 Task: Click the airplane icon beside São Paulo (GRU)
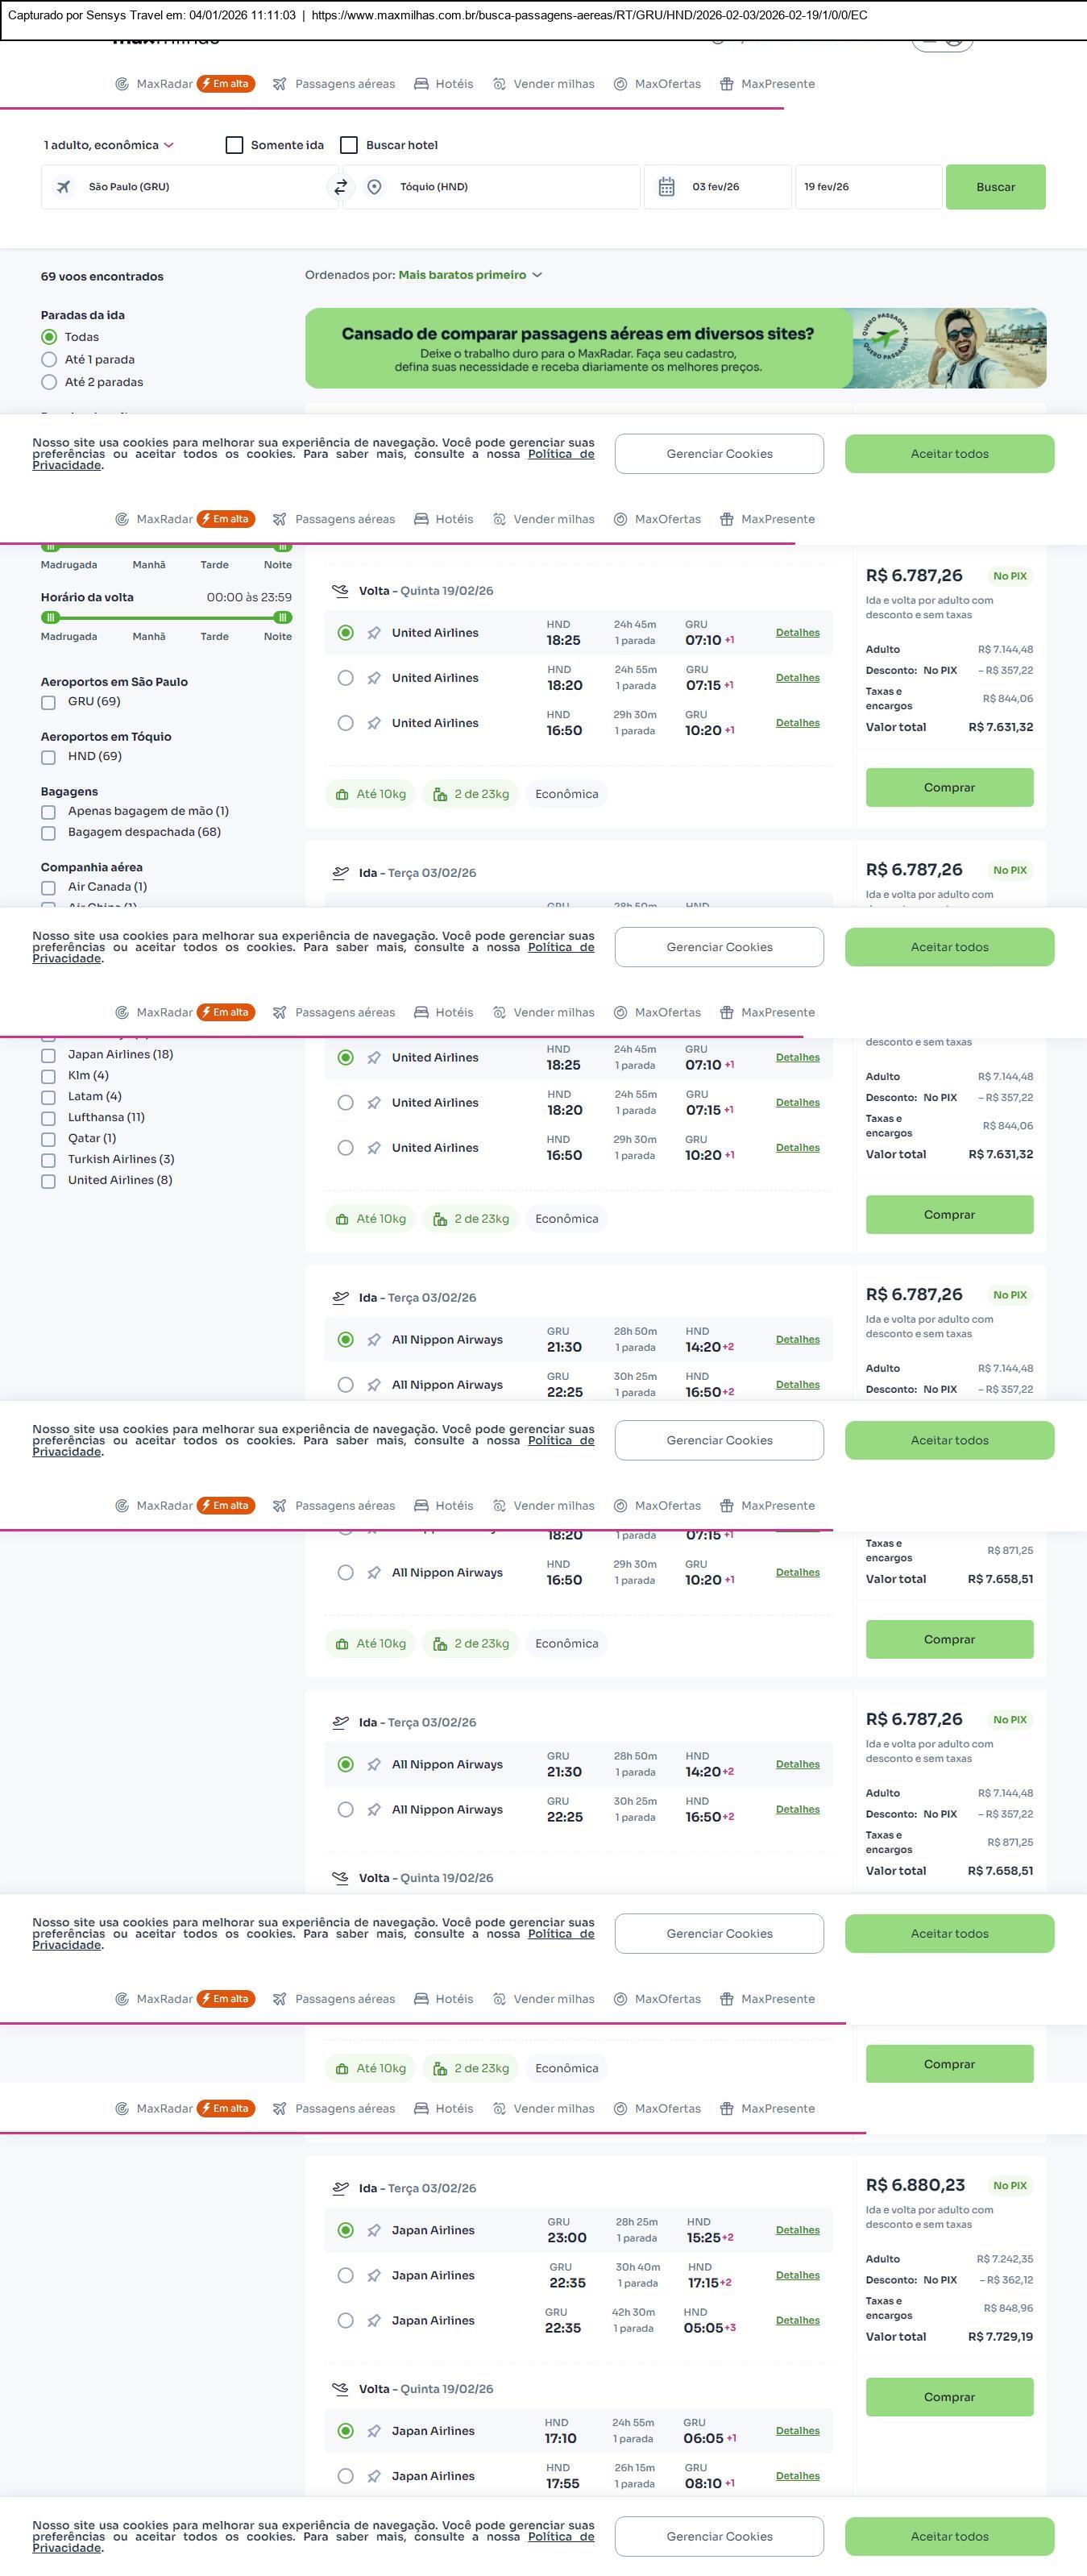64,187
